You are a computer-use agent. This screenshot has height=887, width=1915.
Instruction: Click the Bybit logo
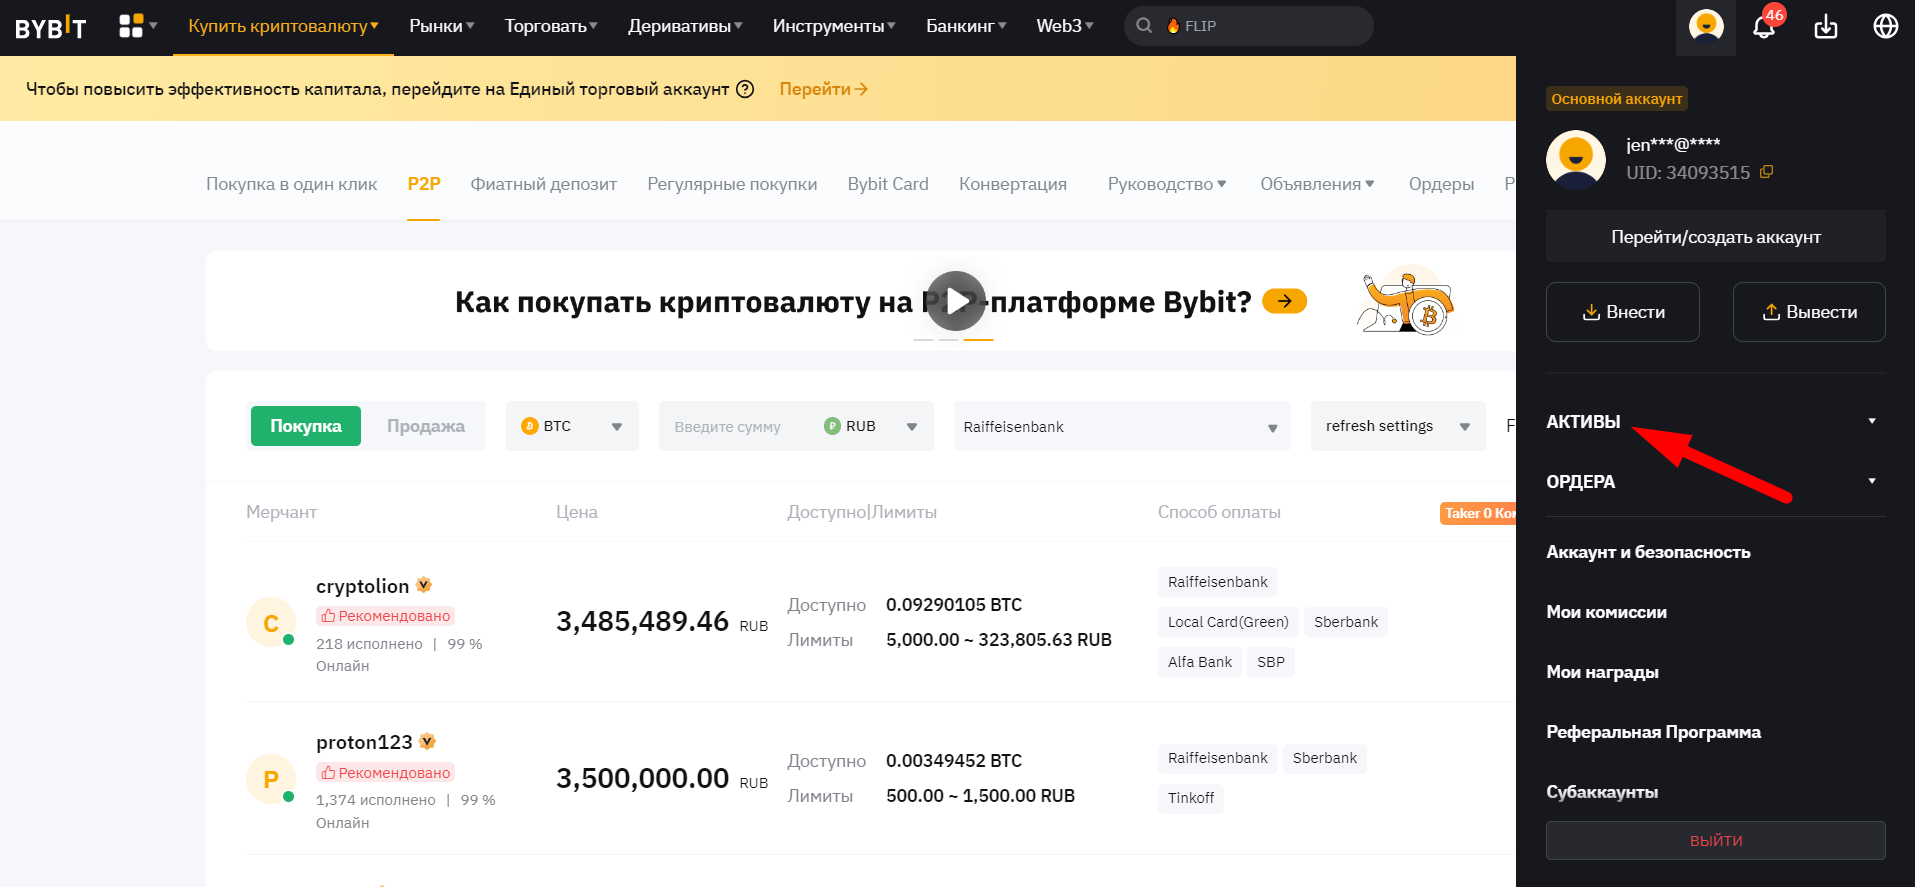pyautogui.click(x=50, y=27)
